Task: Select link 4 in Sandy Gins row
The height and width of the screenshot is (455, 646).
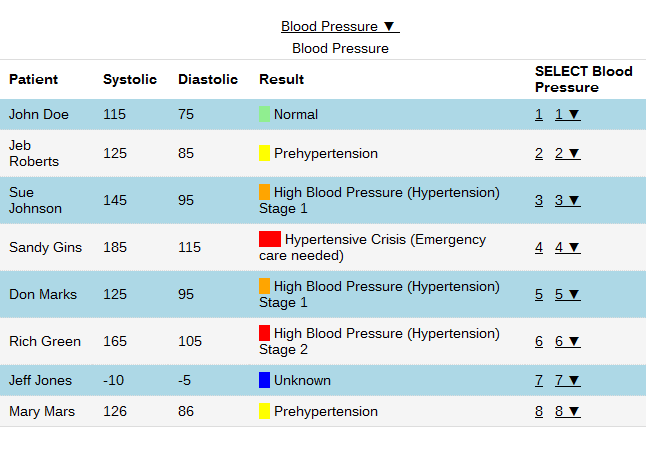Action: pyautogui.click(x=539, y=247)
